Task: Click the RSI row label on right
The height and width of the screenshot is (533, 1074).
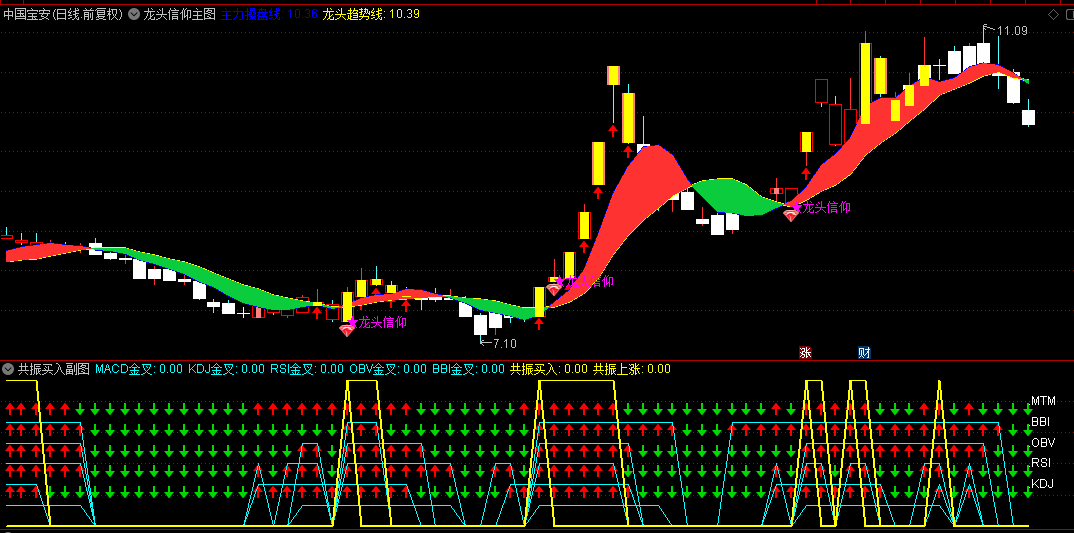Action: [1041, 463]
